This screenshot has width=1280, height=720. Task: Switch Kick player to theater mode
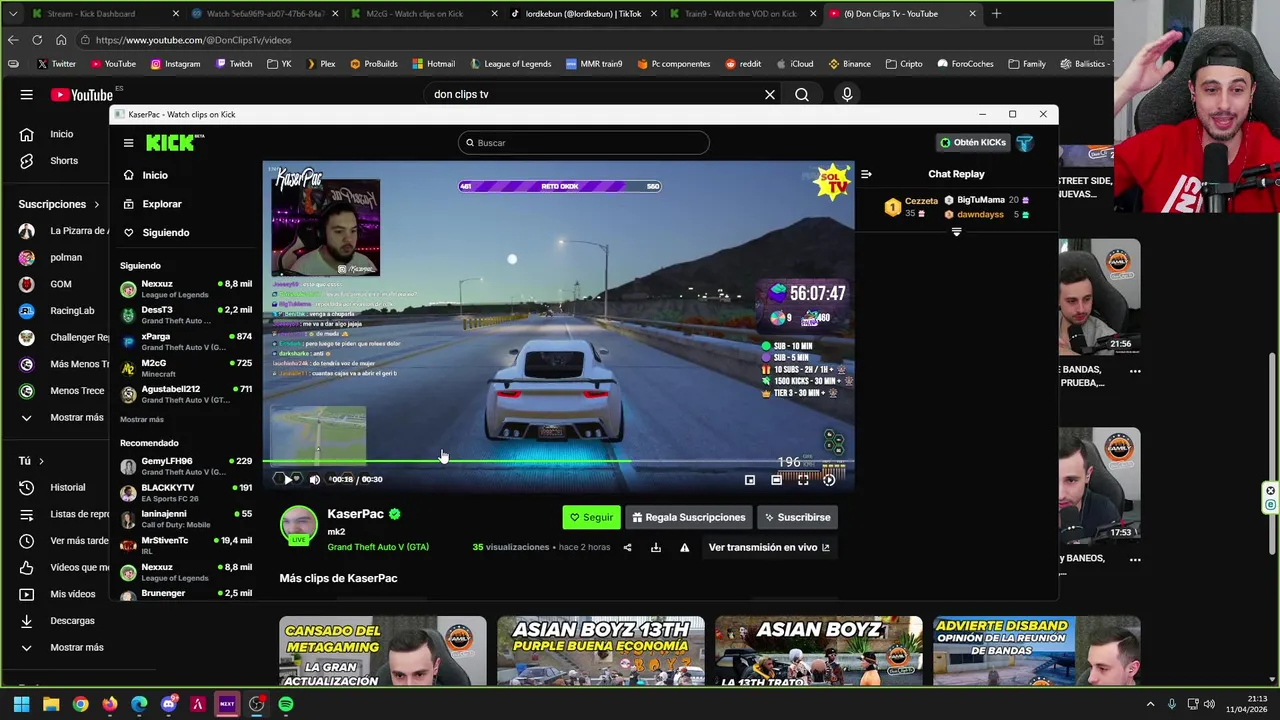click(x=776, y=480)
